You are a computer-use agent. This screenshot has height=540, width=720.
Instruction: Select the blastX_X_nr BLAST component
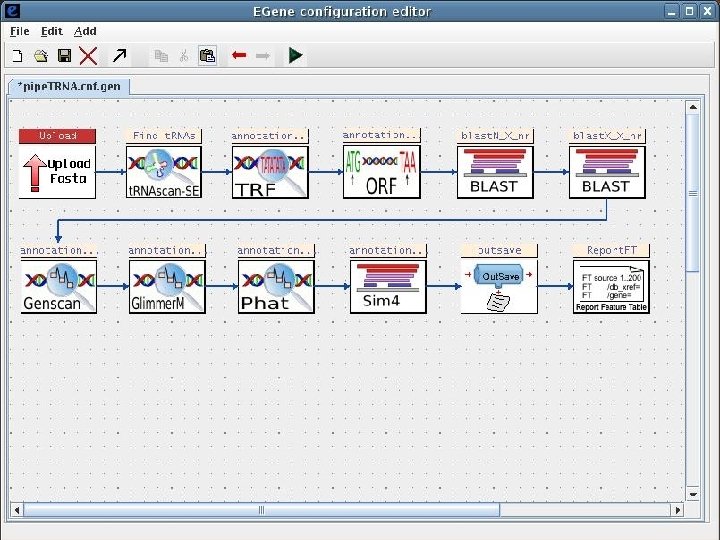607,172
